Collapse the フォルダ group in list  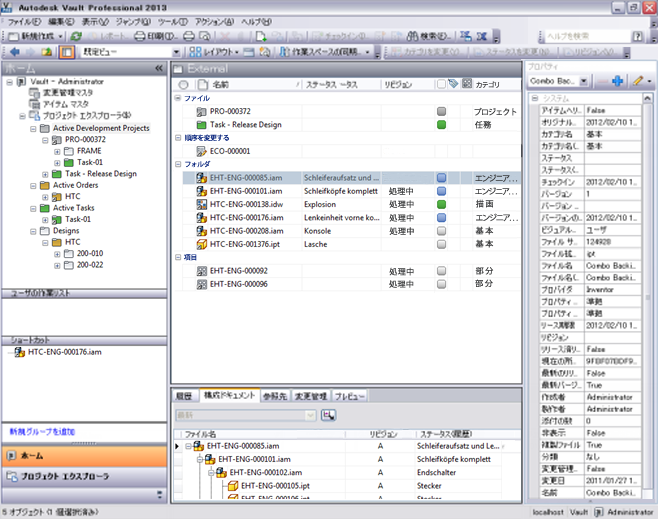click(x=178, y=164)
